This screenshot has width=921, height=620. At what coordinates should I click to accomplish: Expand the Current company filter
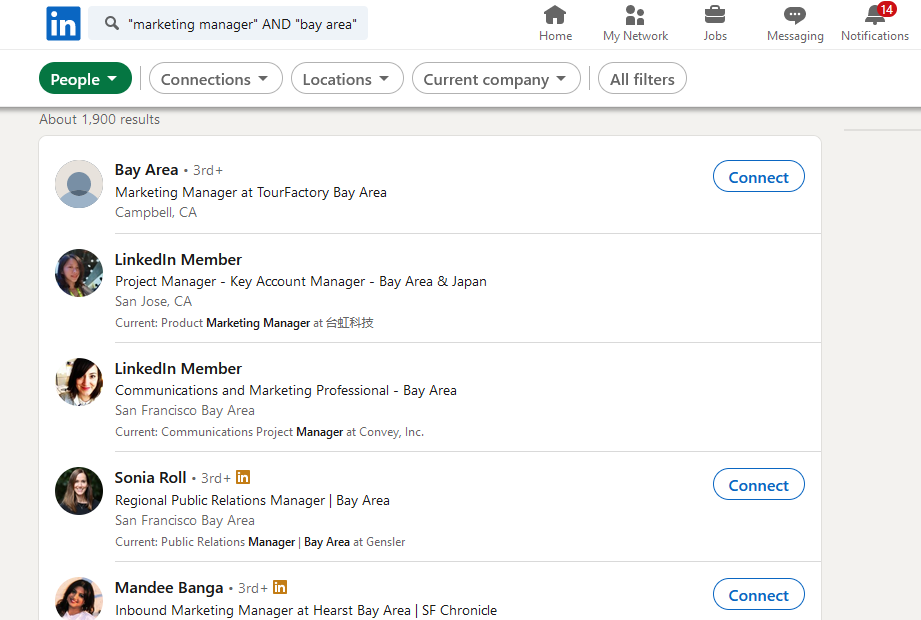[496, 79]
